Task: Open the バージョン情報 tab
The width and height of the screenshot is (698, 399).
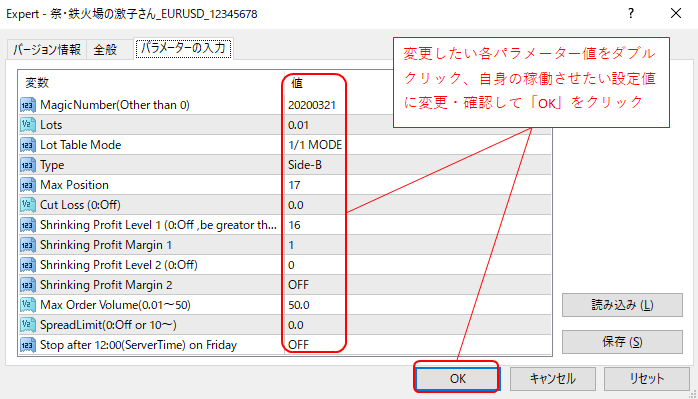Action: pyautogui.click(x=47, y=49)
